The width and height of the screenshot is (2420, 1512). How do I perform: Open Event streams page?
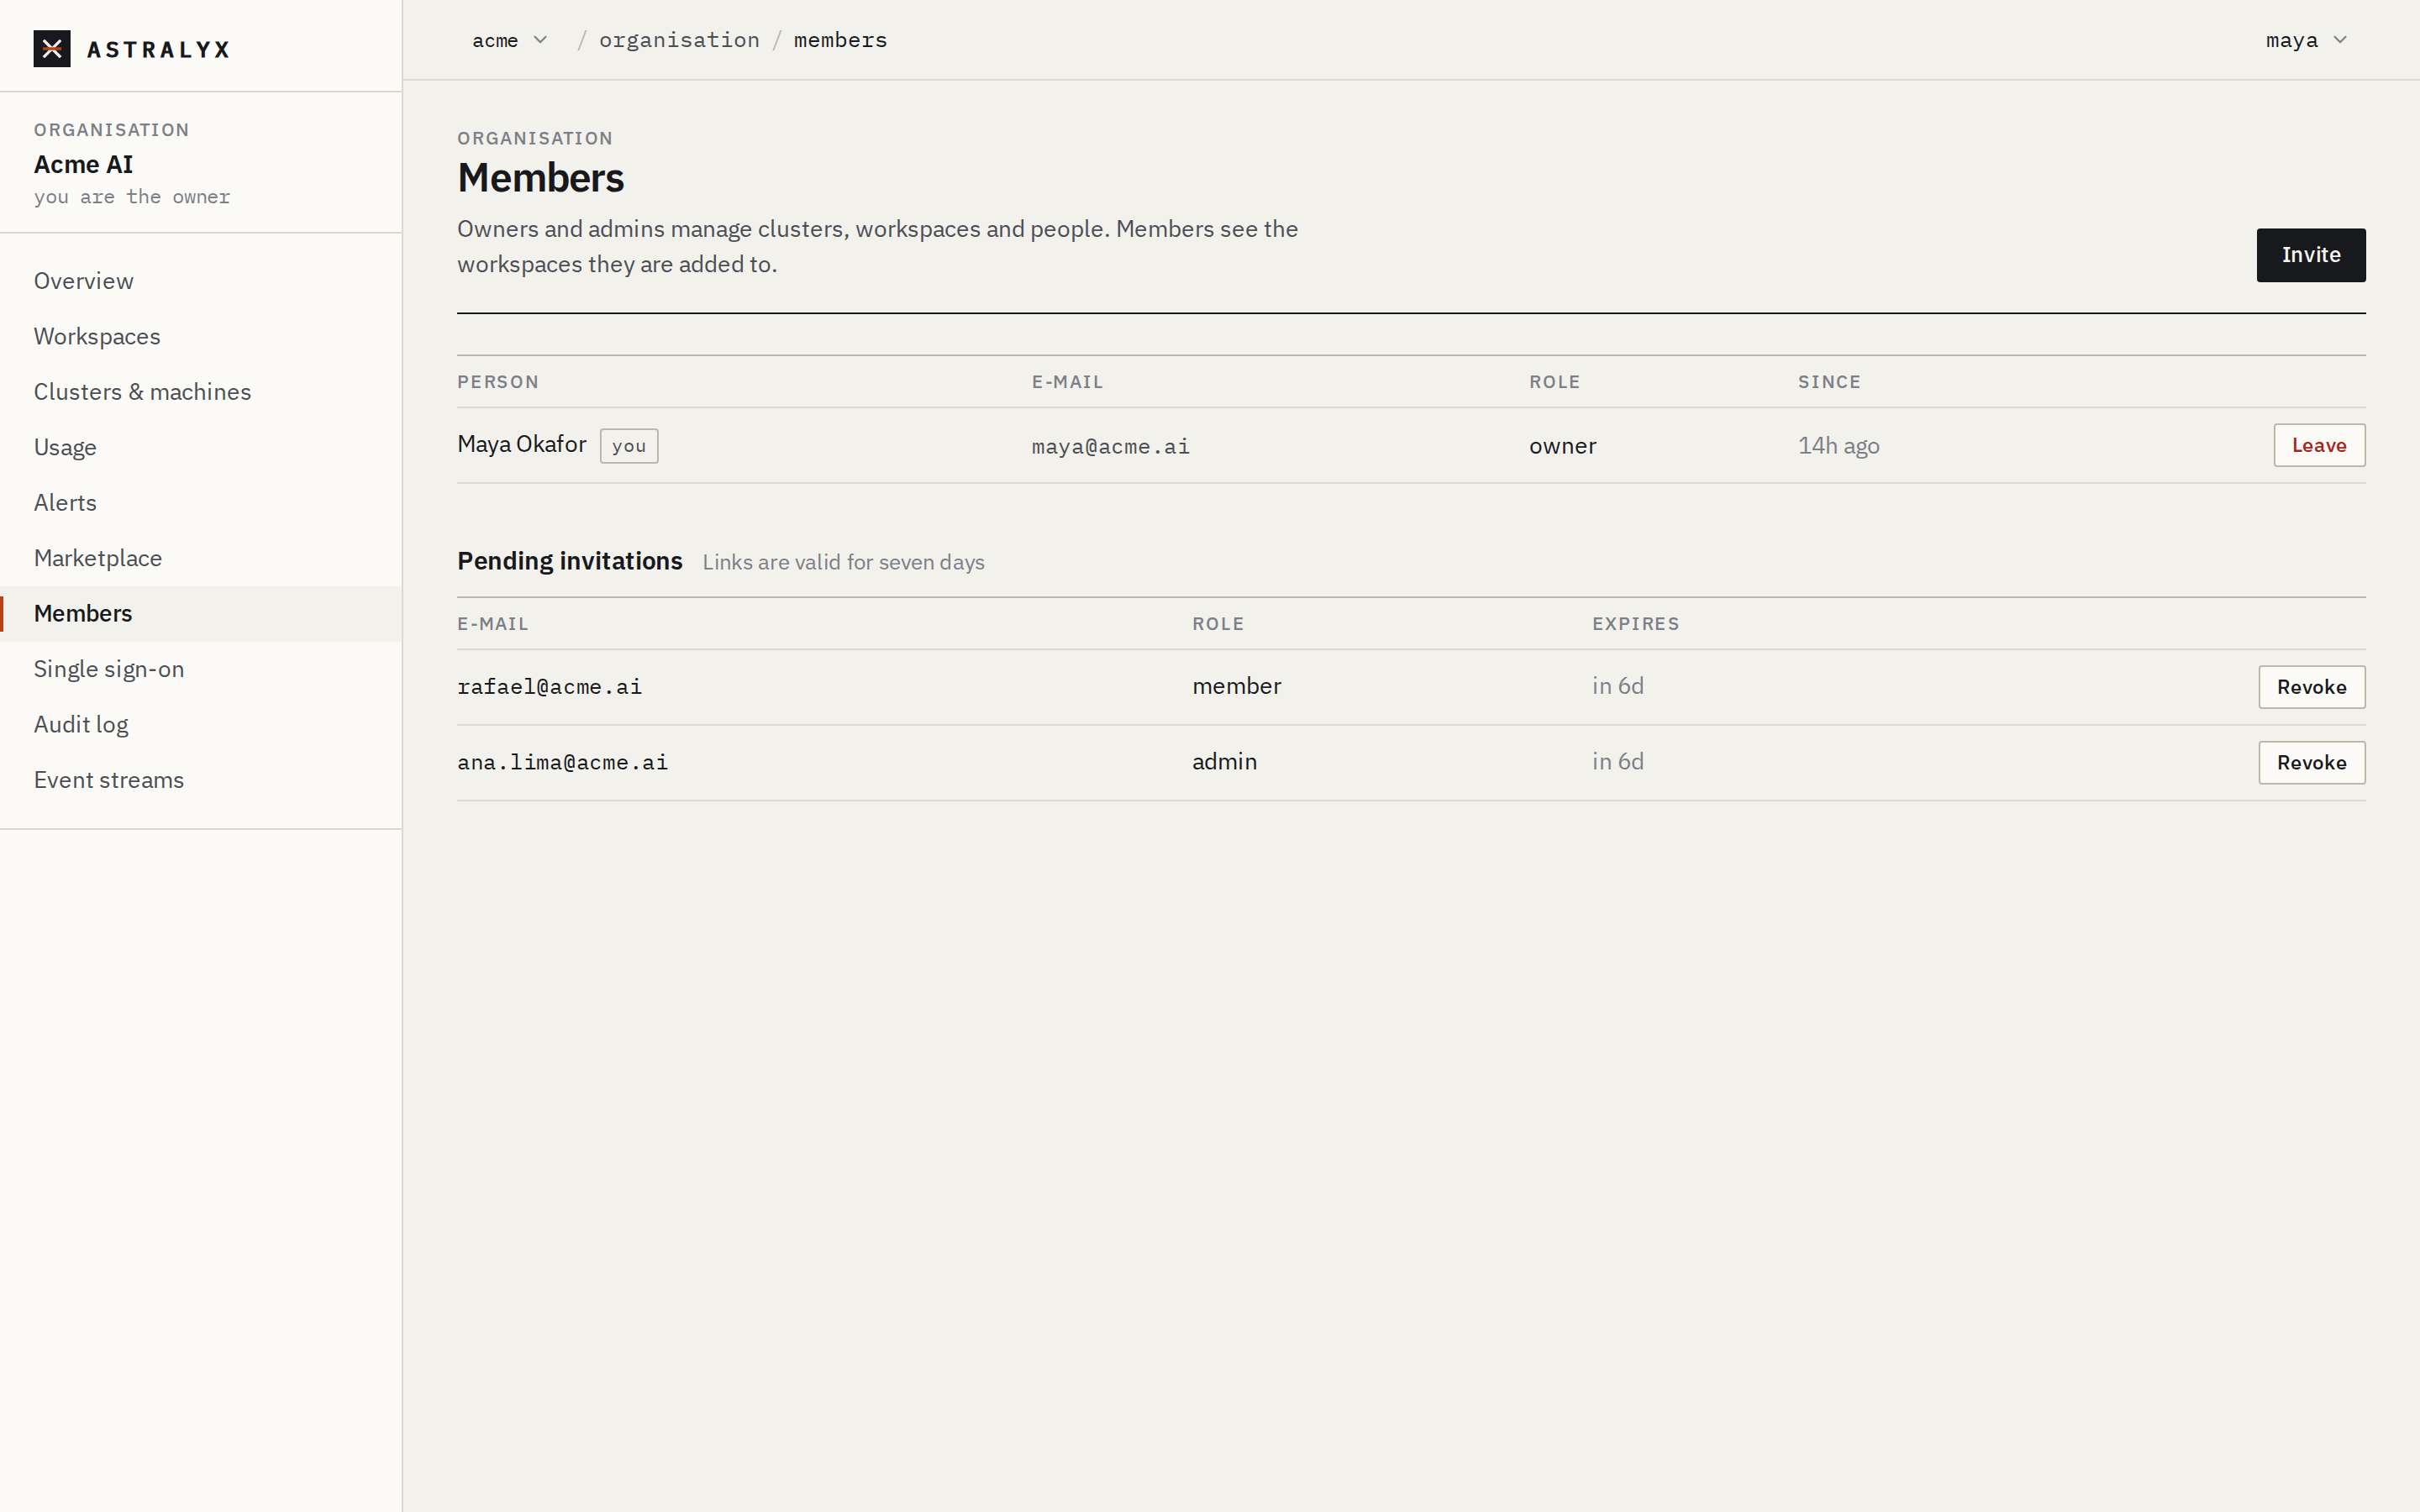pyautogui.click(x=201, y=780)
